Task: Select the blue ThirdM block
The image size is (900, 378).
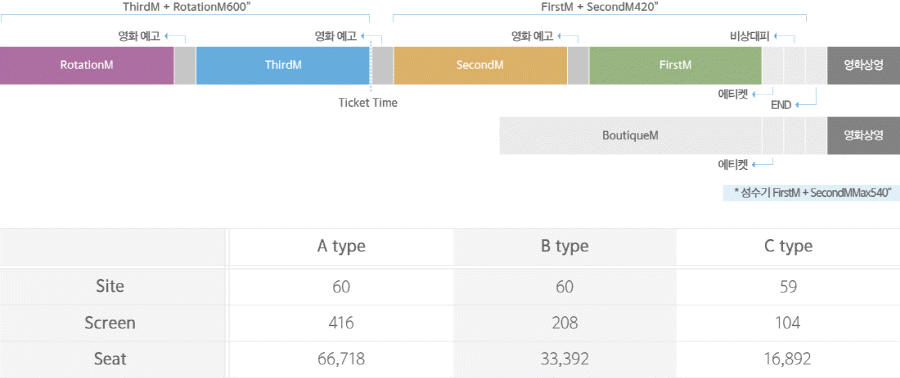Action: tap(283, 65)
